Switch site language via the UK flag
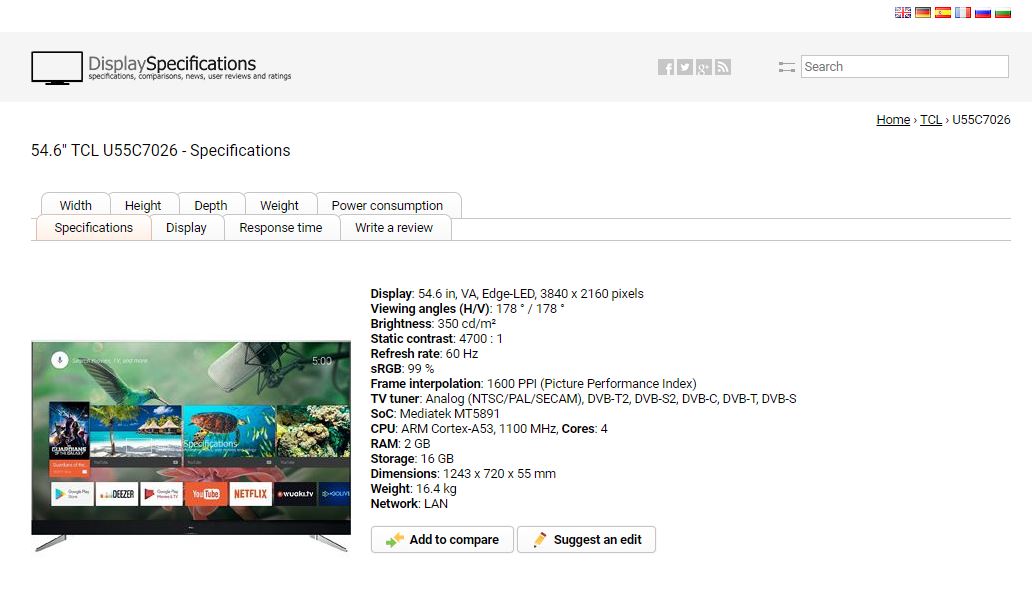The height and width of the screenshot is (612, 1032). pyautogui.click(x=903, y=13)
